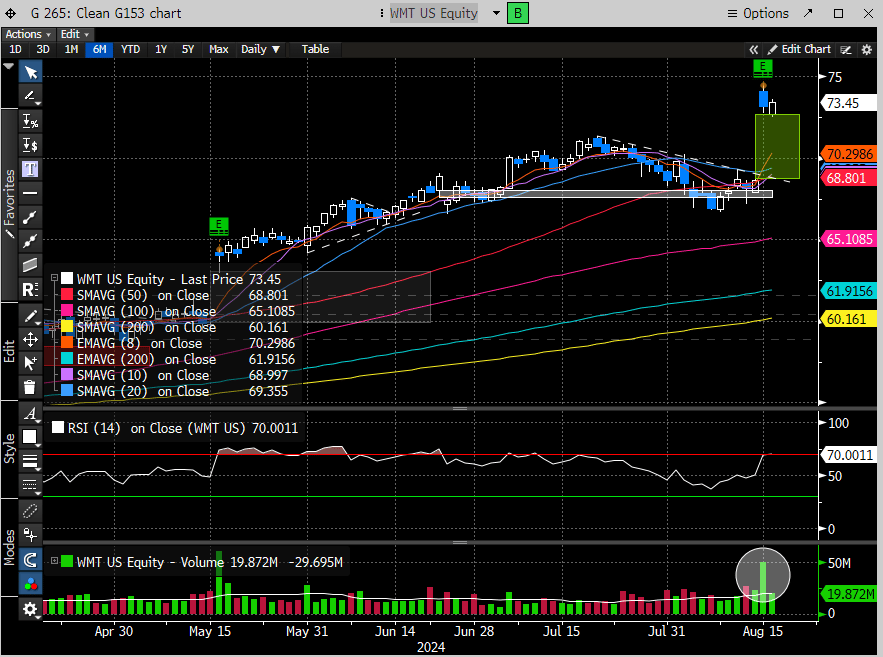Select the Max time range tab

coord(218,50)
